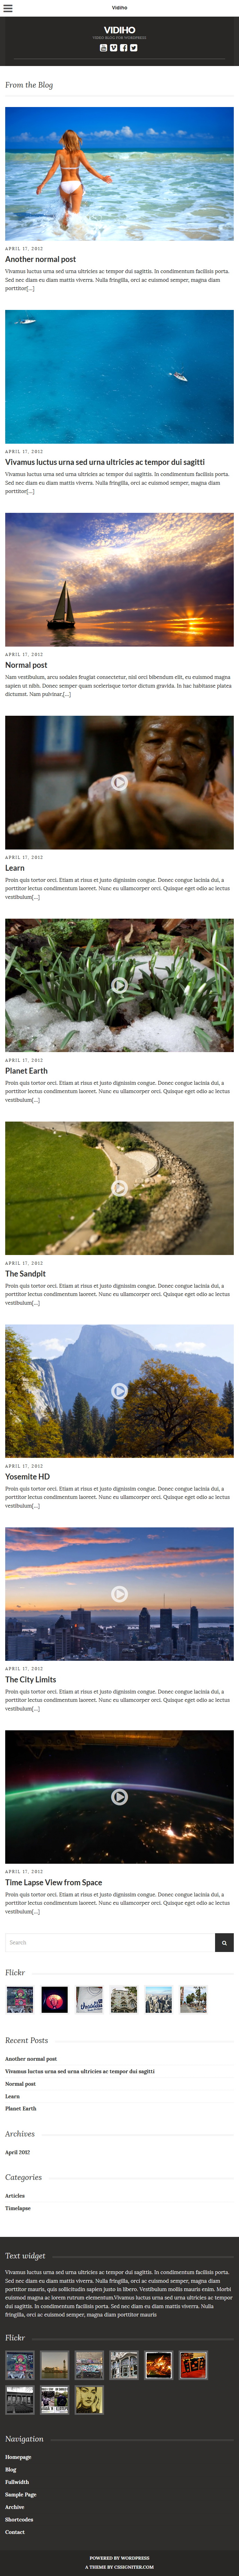Open the sailboat sunset post image
Image resolution: width=239 pixels, height=2576 pixels.
click(x=119, y=580)
